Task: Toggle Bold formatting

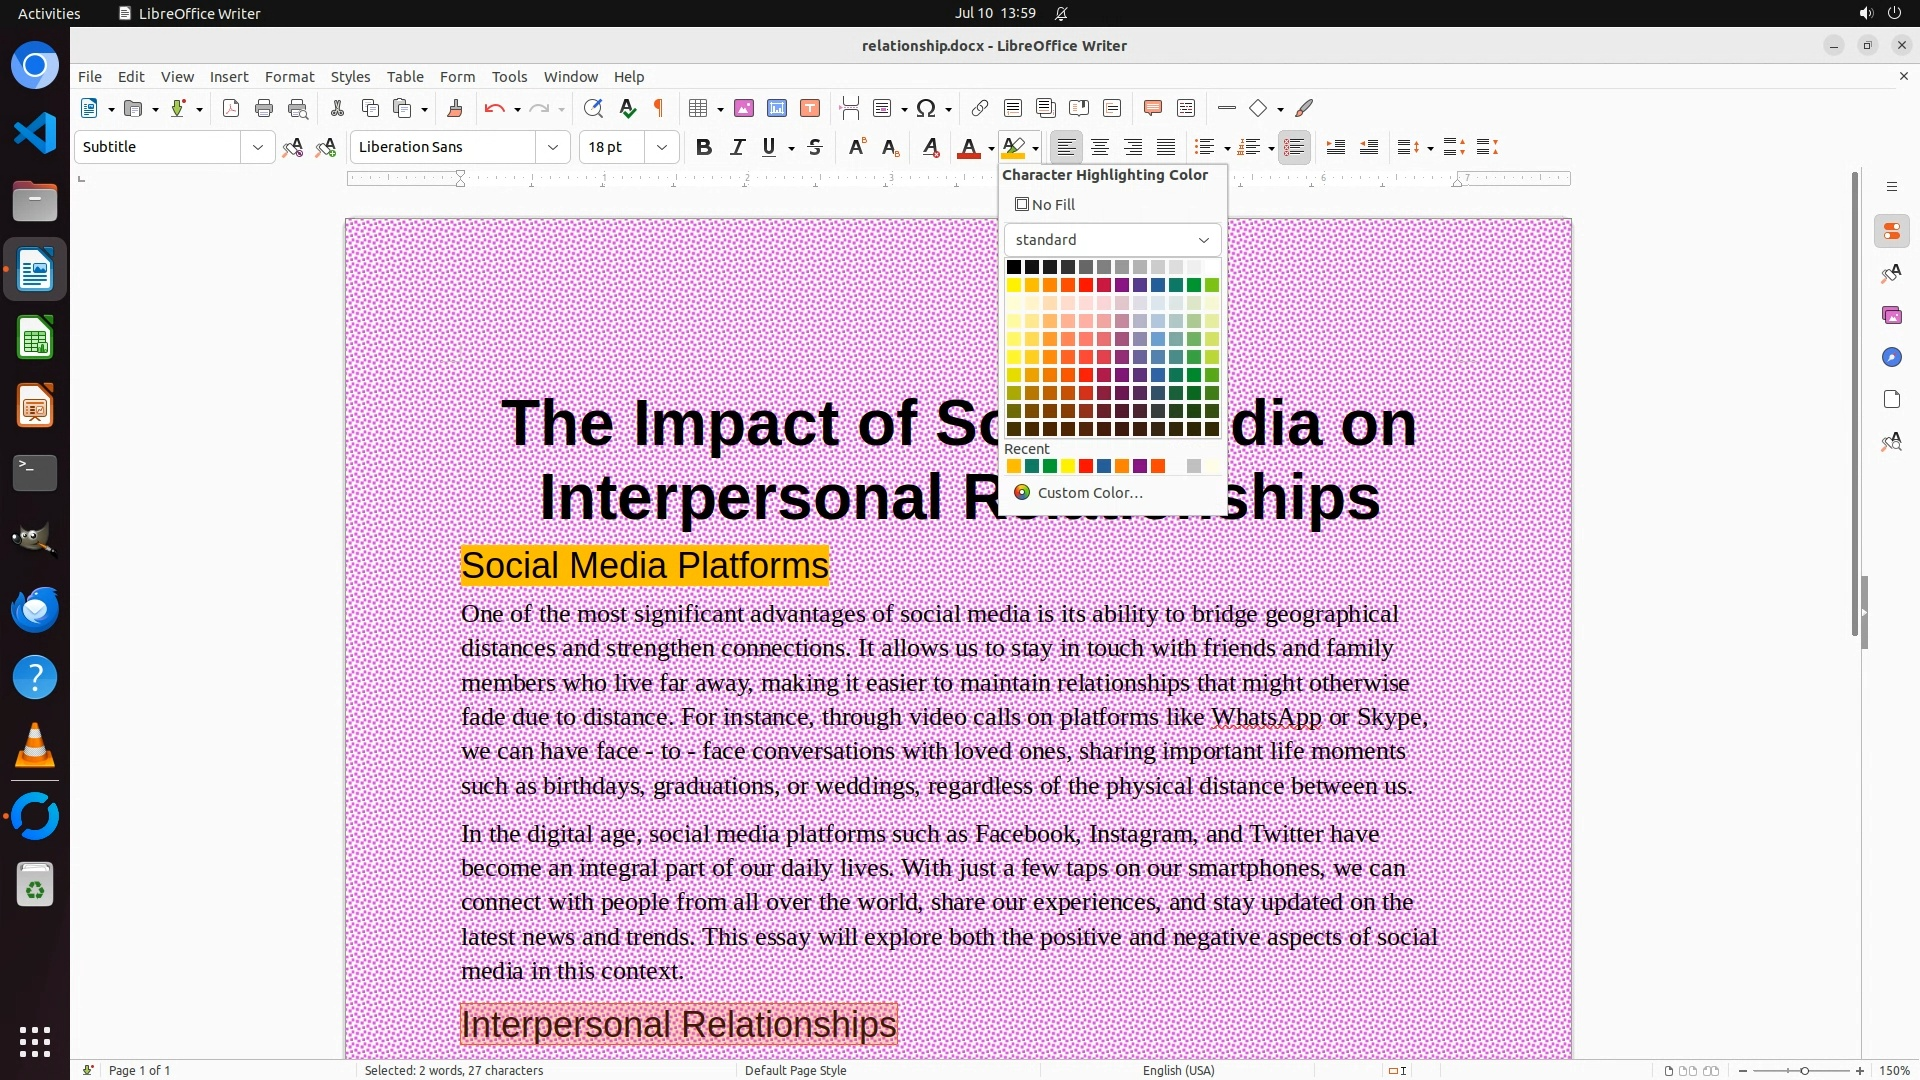Action: click(x=704, y=148)
